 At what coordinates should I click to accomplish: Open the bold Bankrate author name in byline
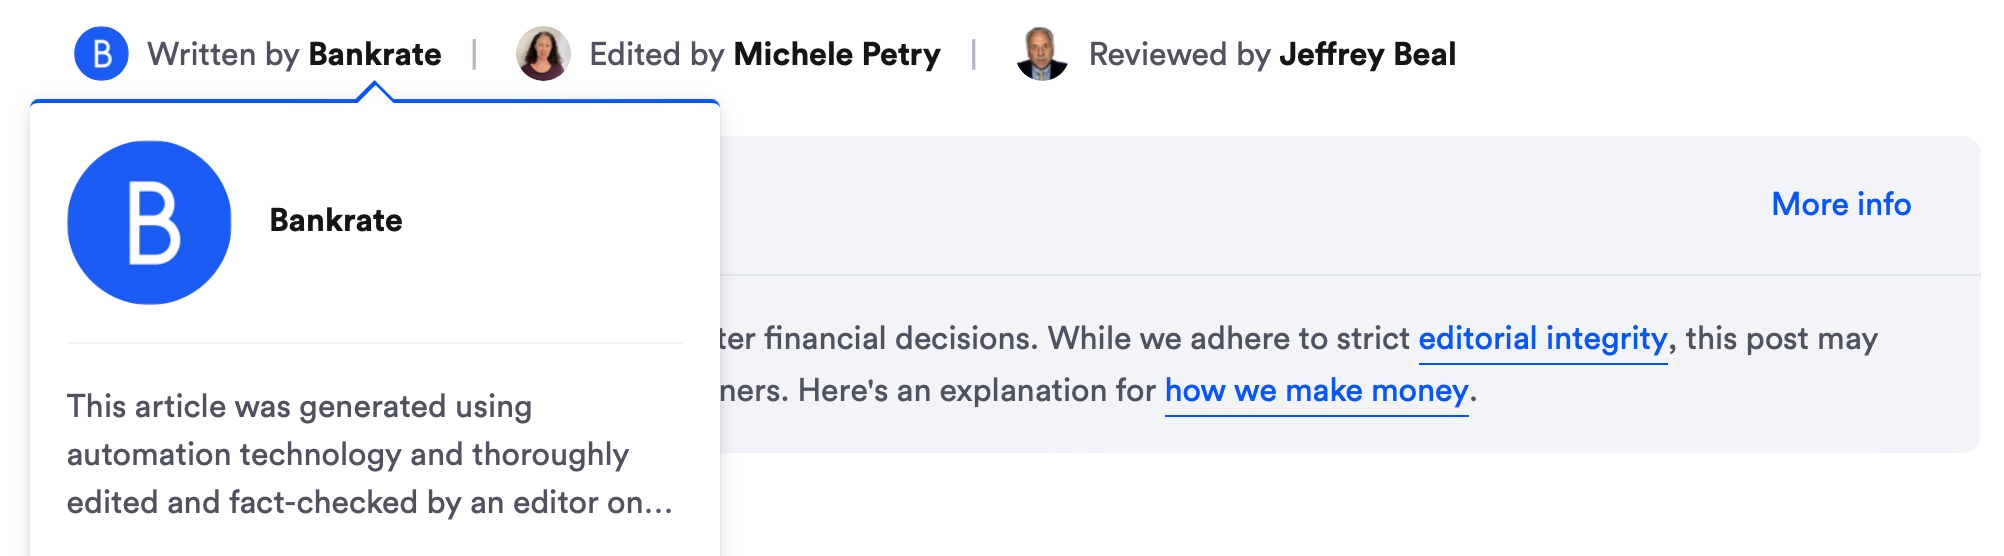[375, 54]
